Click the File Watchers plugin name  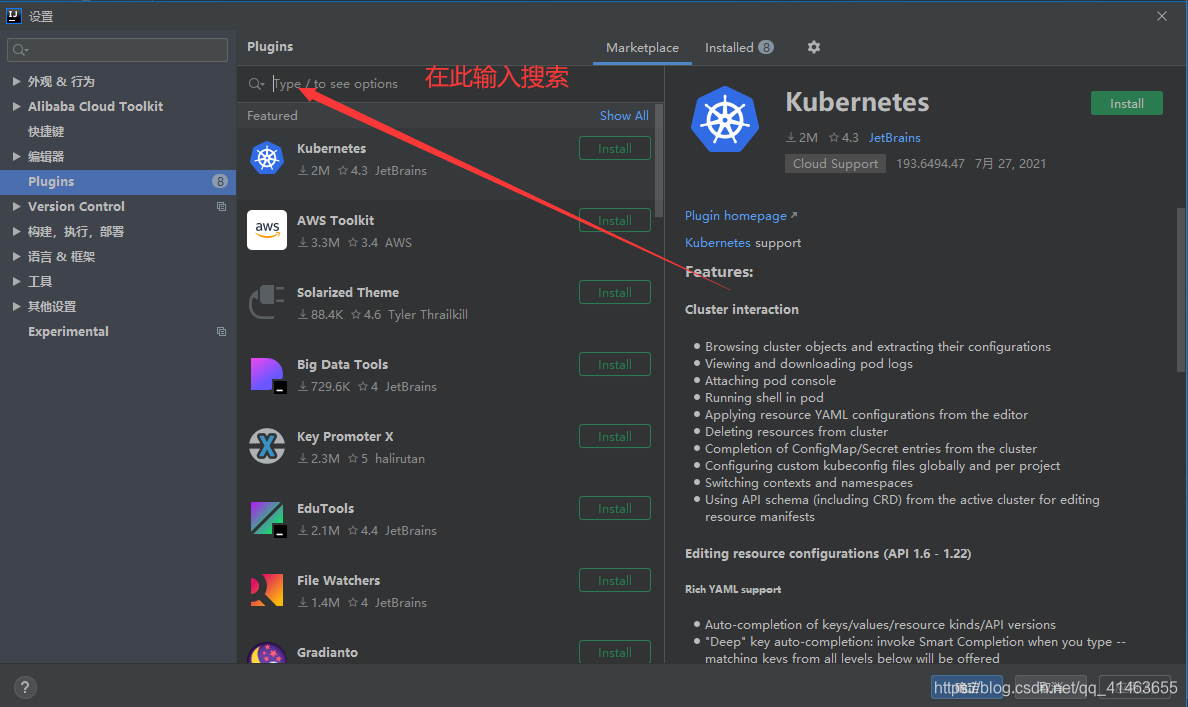pyautogui.click(x=338, y=580)
